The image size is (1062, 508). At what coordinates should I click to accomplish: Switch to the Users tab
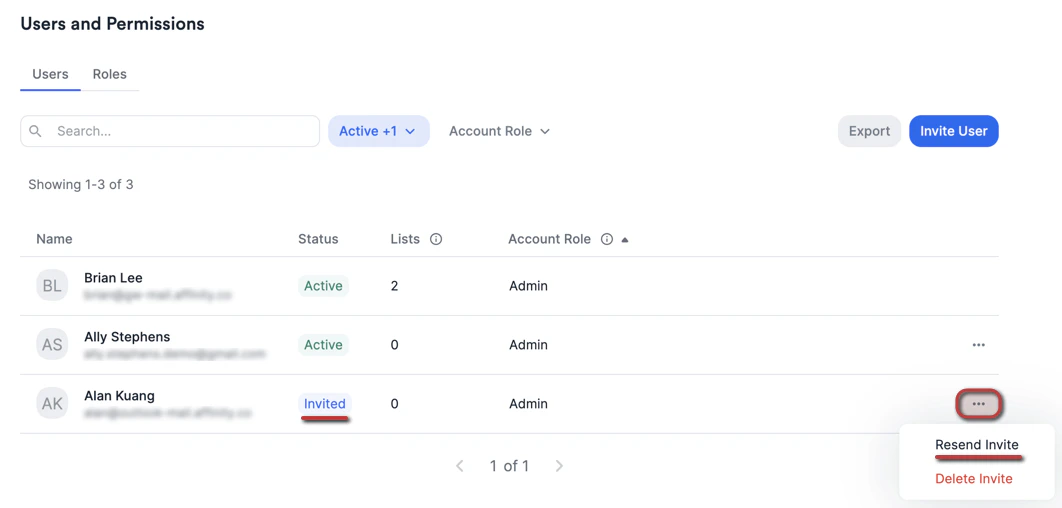50,75
